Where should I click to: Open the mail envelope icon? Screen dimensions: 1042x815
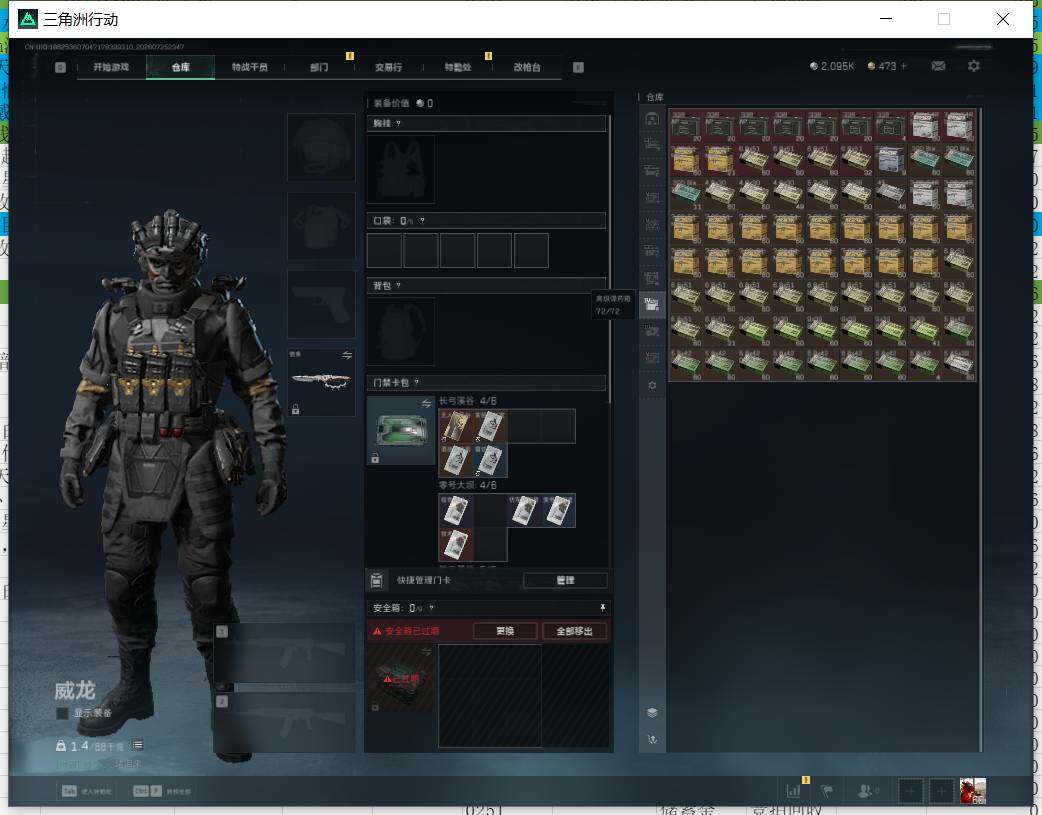(938, 66)
